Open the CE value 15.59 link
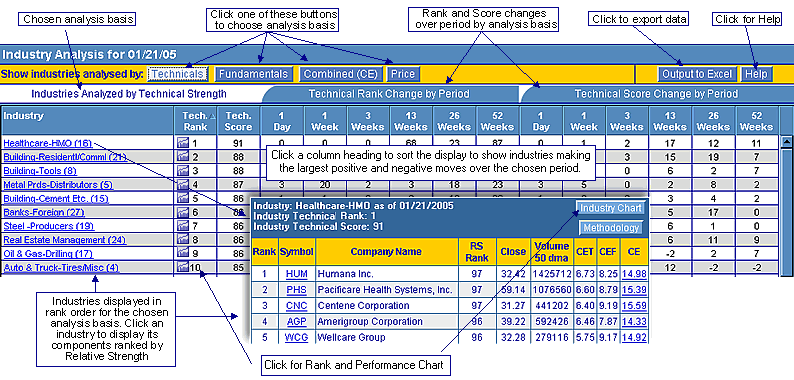 (x=634, y=306)
